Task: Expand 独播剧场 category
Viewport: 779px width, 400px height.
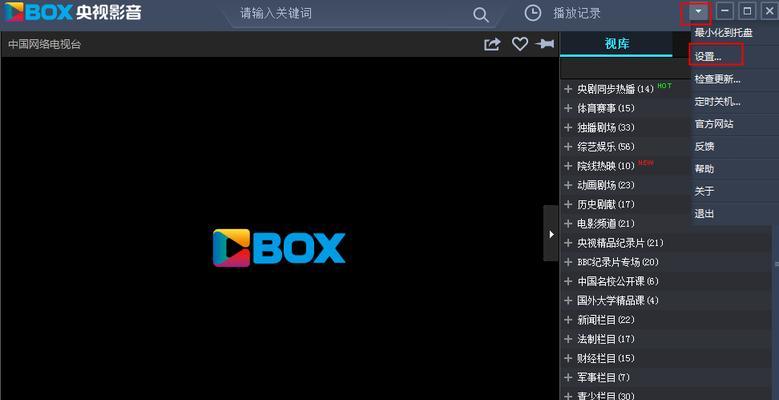Action: pyautogui.click(x=568, y=128)
